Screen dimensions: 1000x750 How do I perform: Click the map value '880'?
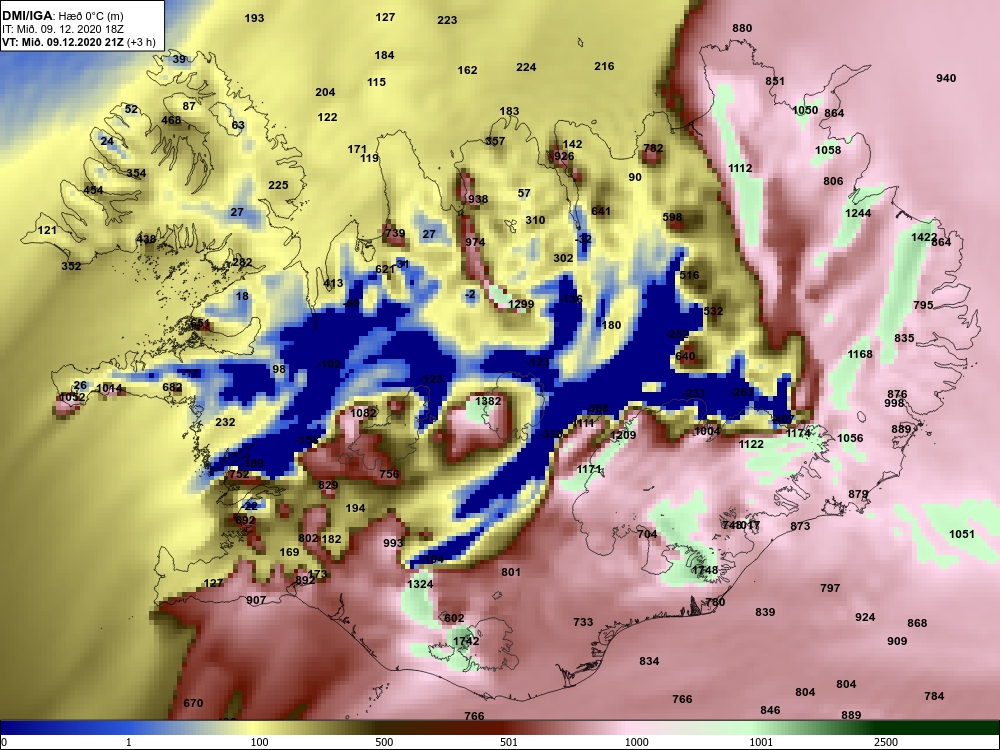point(742,28)
